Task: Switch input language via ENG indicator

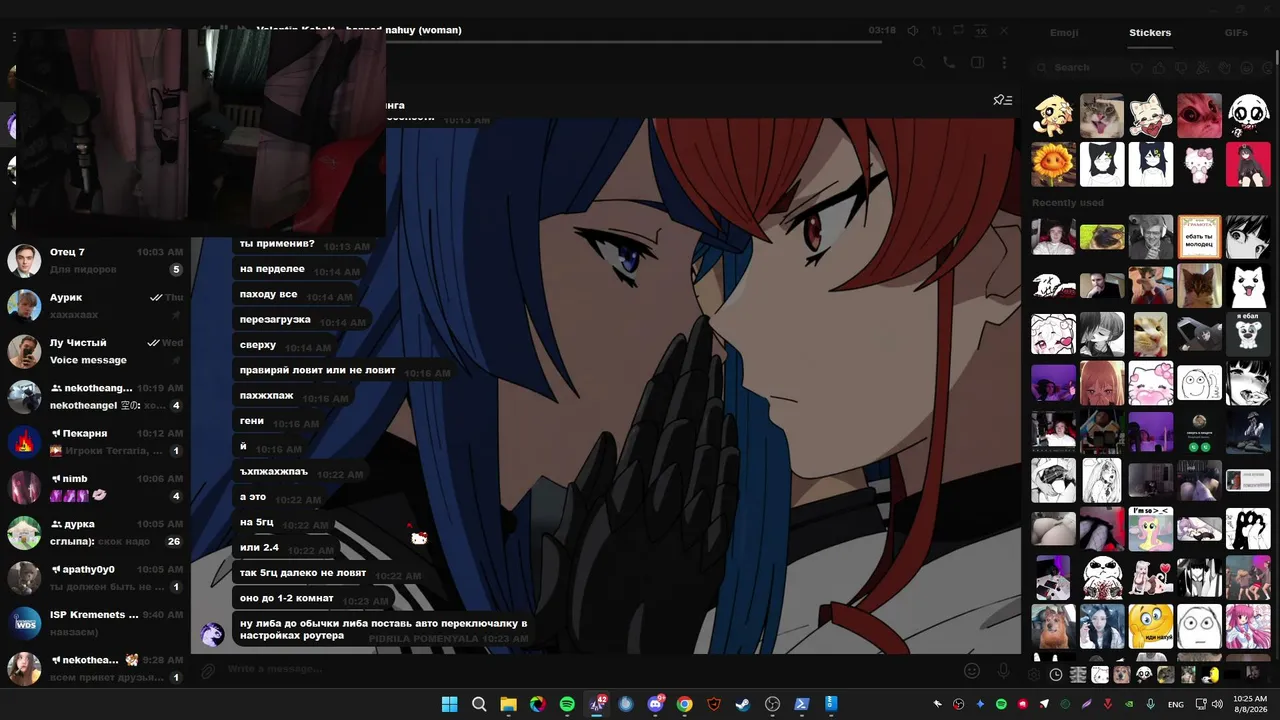Action: point(1176,704)
